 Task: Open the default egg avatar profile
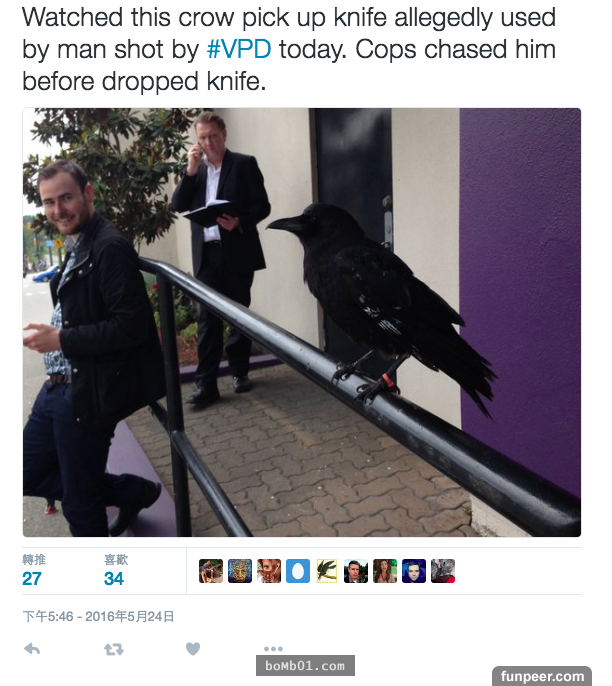click(x=298, y=571)
